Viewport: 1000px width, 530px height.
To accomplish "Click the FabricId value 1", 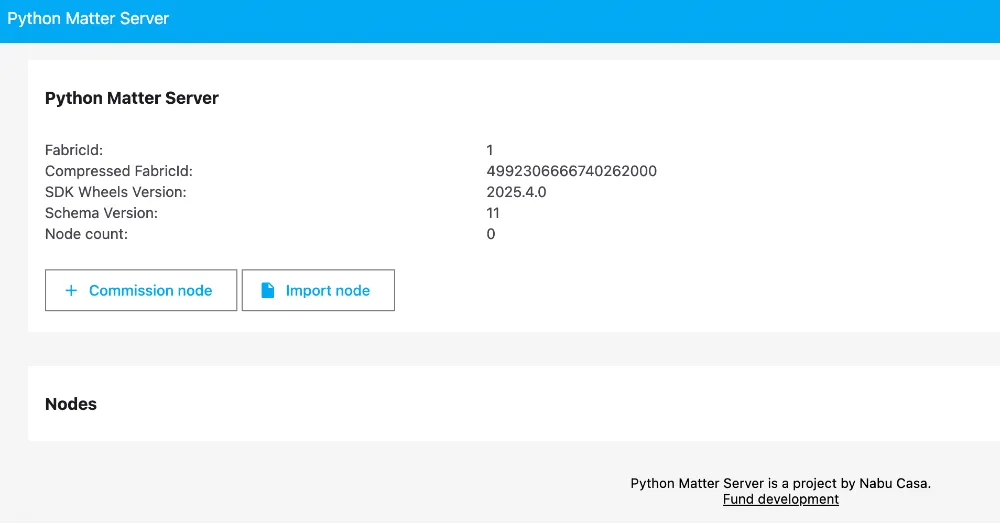I will tap(490, 150).
